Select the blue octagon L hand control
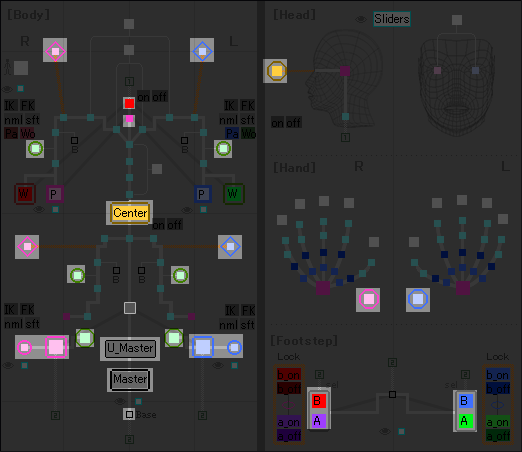 pyautogui.click(x=418, y=300)
